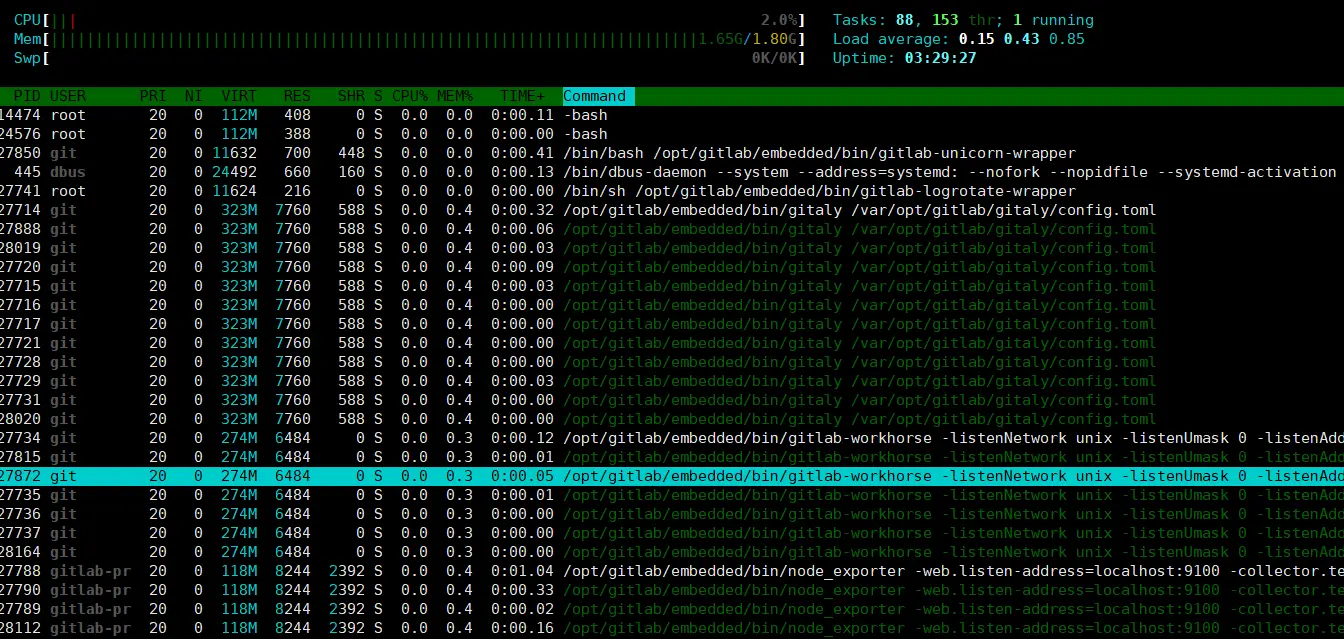
Task: Select gitlab-workhorse process with PID 27734
Action: point(672,438)
